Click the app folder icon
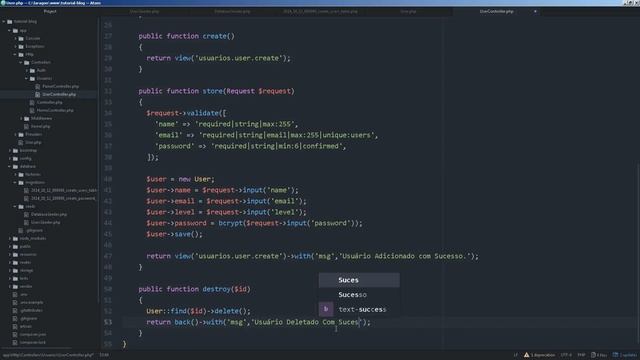The height and width of the screenshot is (360, 640). (x=15, y=31)
